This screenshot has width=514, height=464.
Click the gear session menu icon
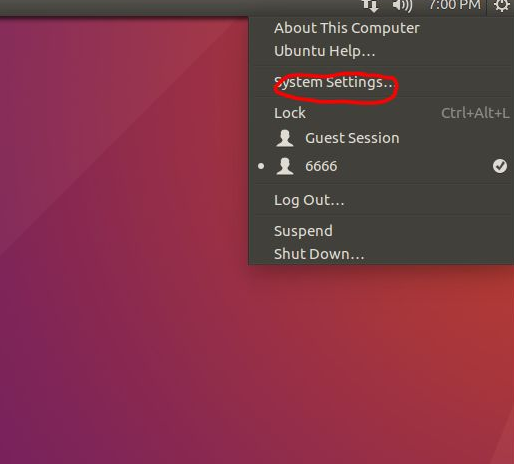[x=501, y=5]
